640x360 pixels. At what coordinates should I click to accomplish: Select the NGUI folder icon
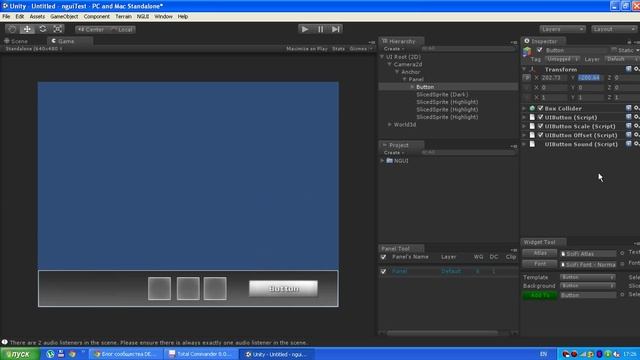(x=389, y=161)
